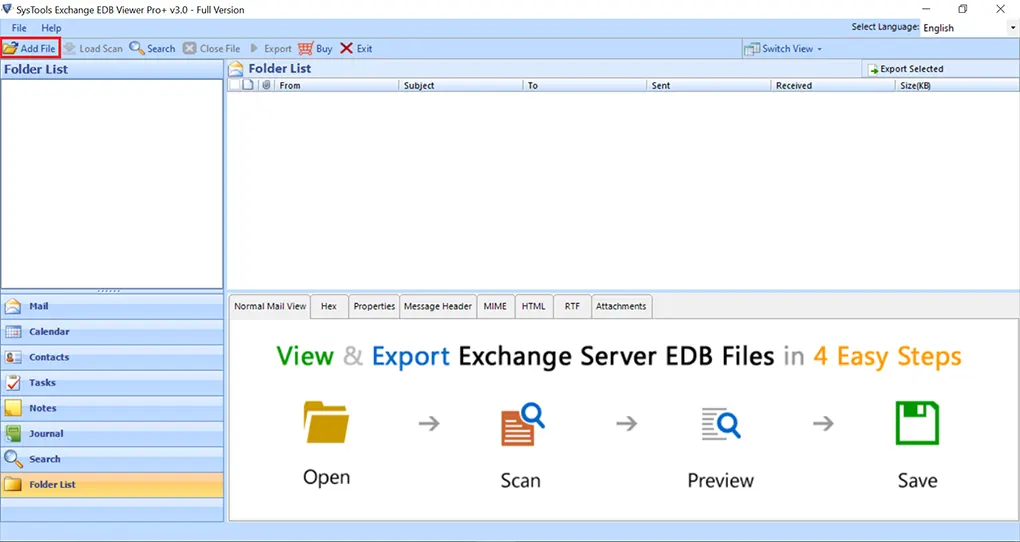Switch to the Message Header tab
This screenshot has height=542, width=1020.
click(438, 306)
